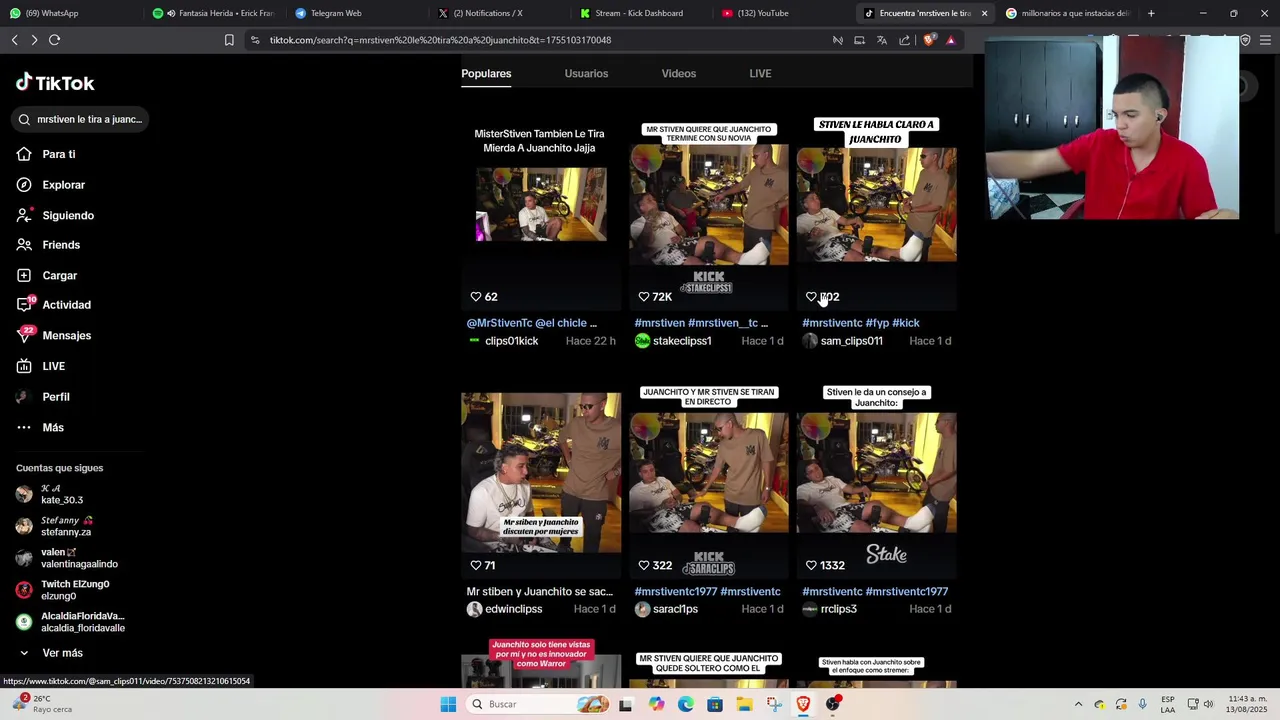This screenshot has width=1280, height=720.
Task: Open a new browser tab
Action: pyautogui.click(x=1151, y=13)
